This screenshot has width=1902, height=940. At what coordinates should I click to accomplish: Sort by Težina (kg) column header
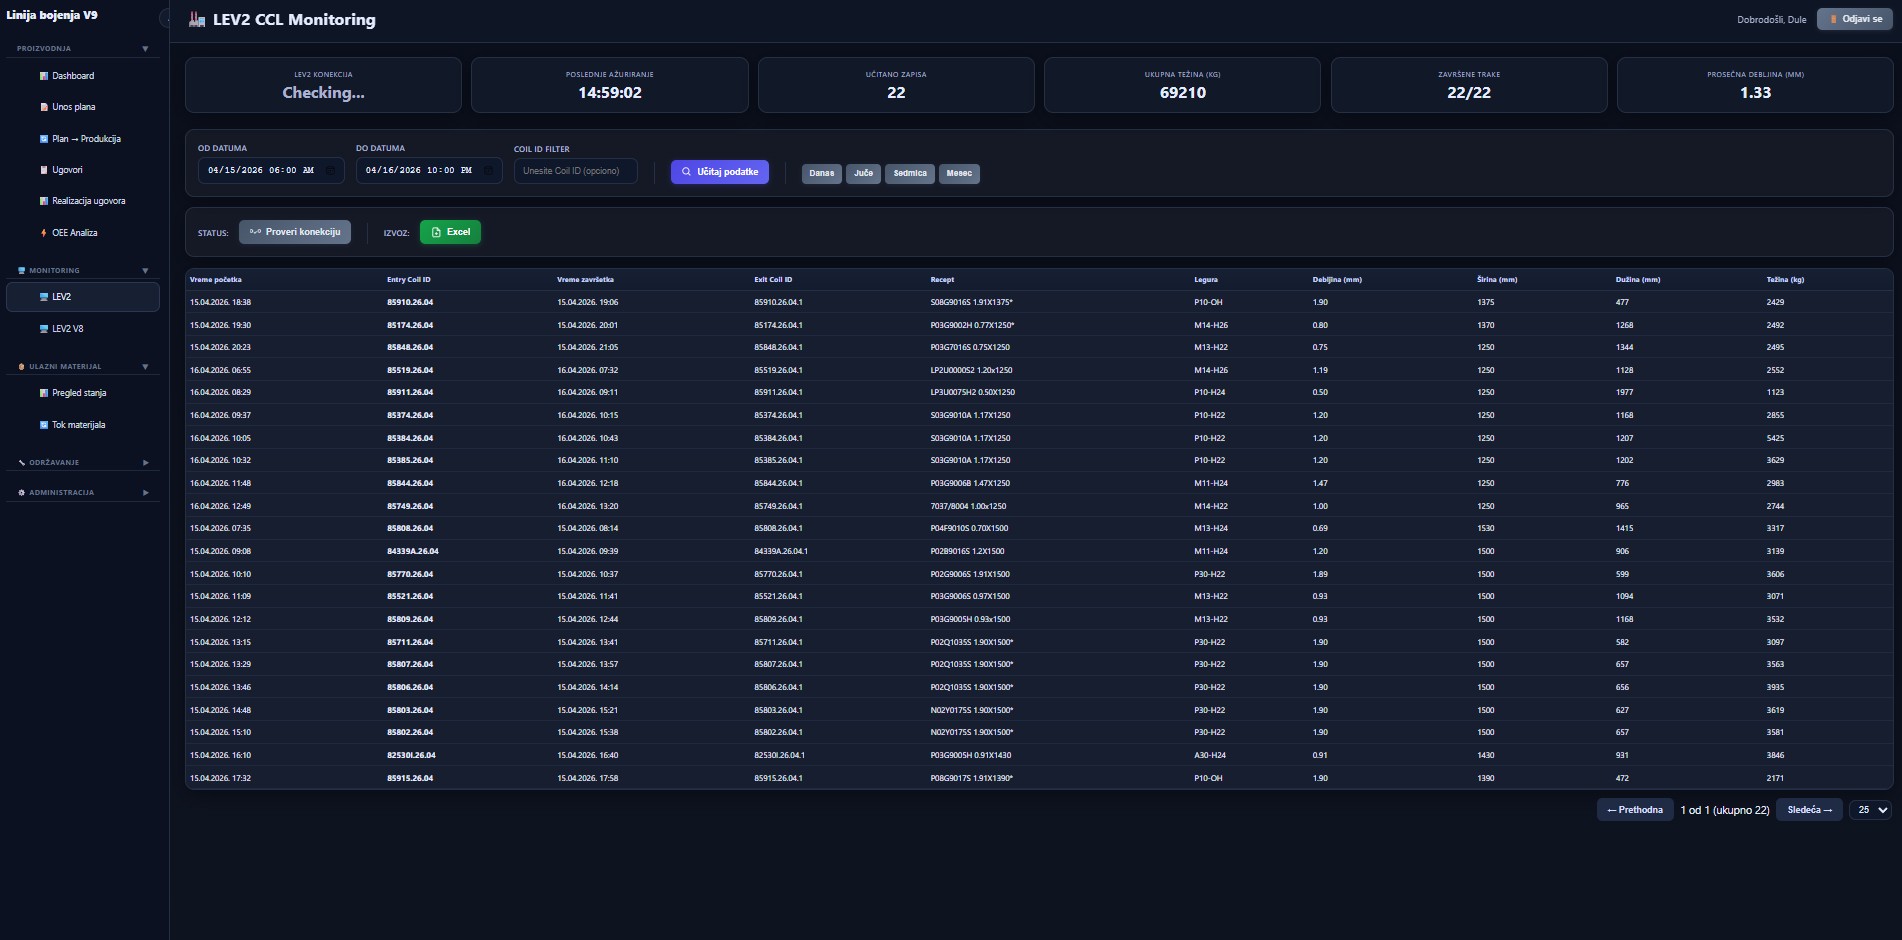(x=1785, y=280)
